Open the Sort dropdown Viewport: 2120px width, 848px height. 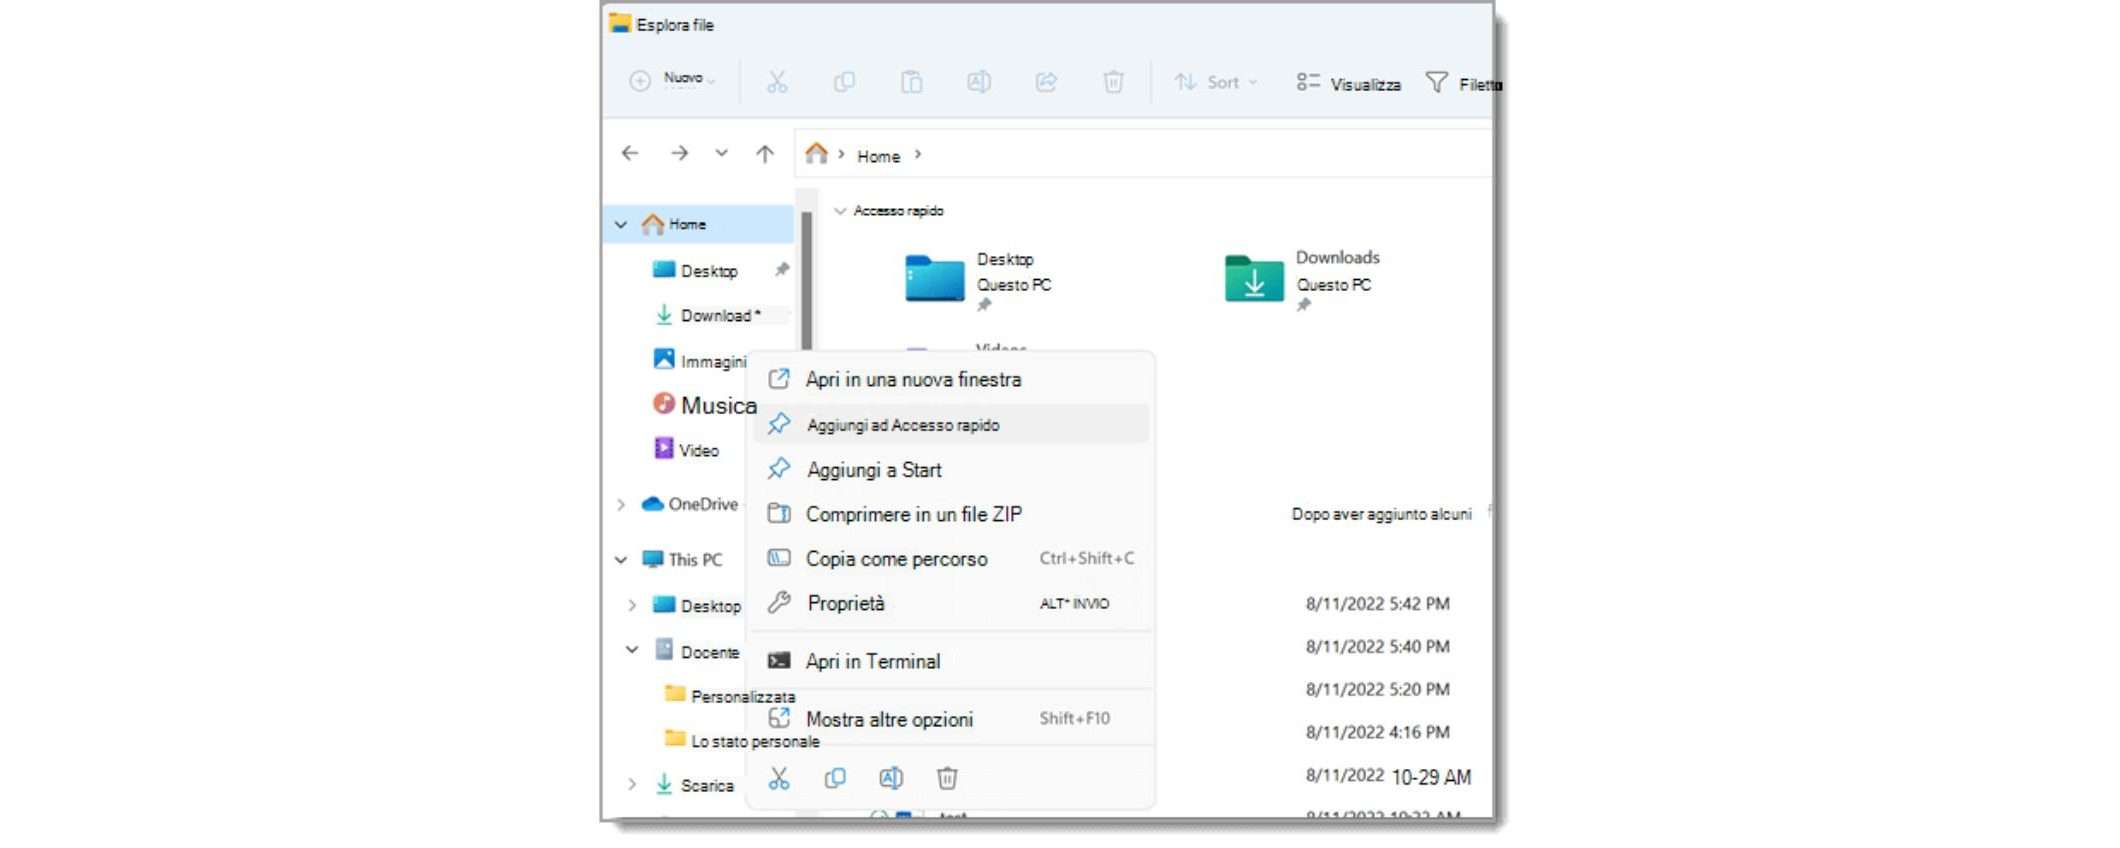coord(1216,82)
